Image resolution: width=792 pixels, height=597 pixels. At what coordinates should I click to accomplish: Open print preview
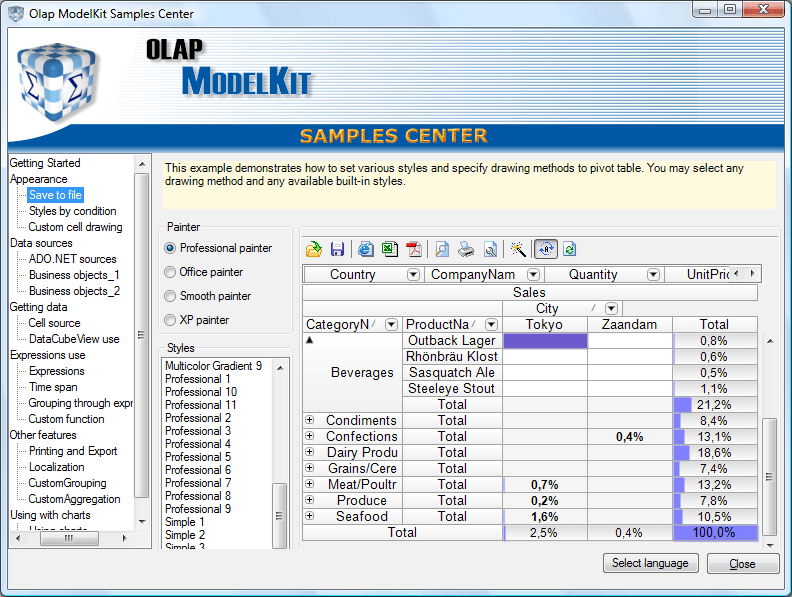pyautogui.click(x=442, y=249)
